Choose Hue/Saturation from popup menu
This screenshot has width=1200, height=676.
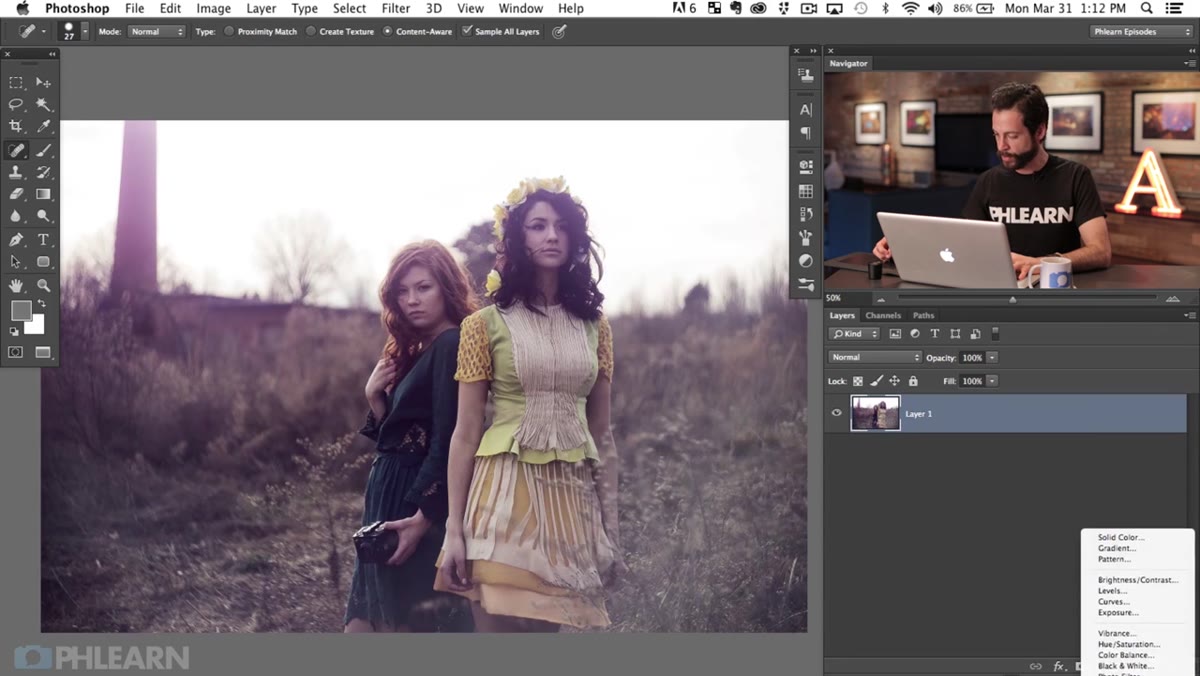pyautogui.click(x=1129, y=644)
